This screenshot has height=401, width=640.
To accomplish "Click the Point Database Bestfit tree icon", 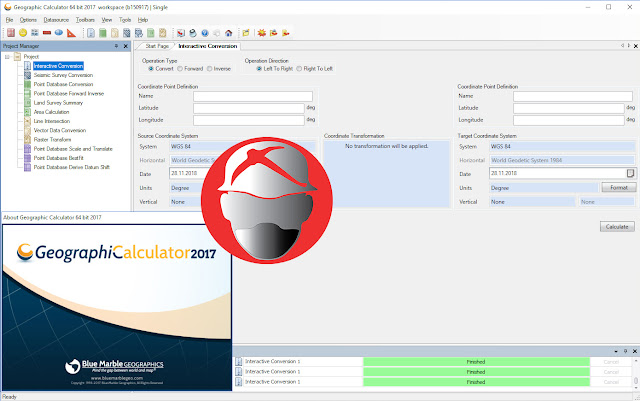I will (x=27, y=158).
